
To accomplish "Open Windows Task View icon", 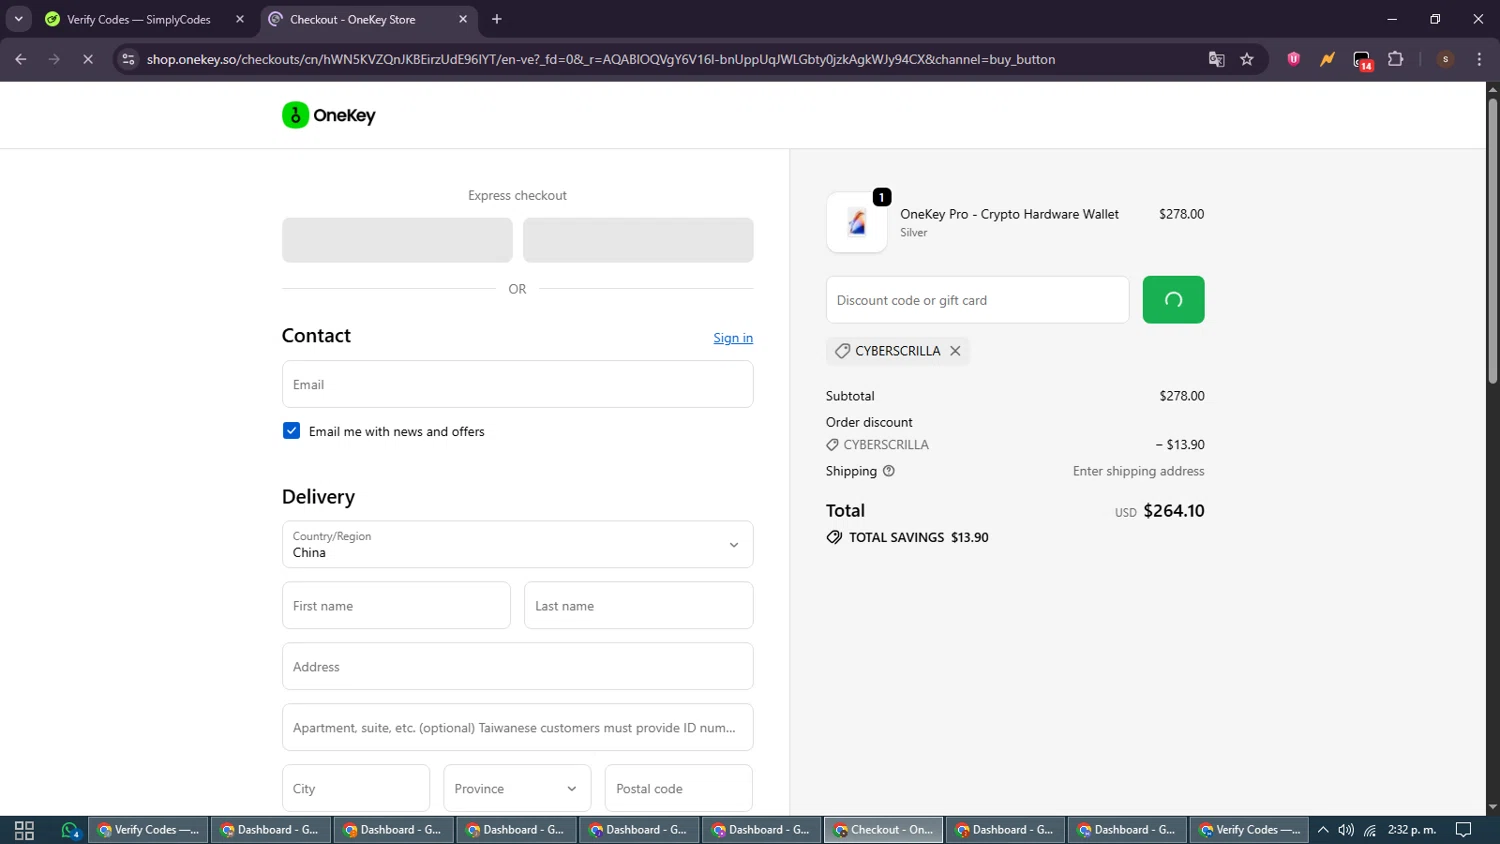I will pos(24,830).
